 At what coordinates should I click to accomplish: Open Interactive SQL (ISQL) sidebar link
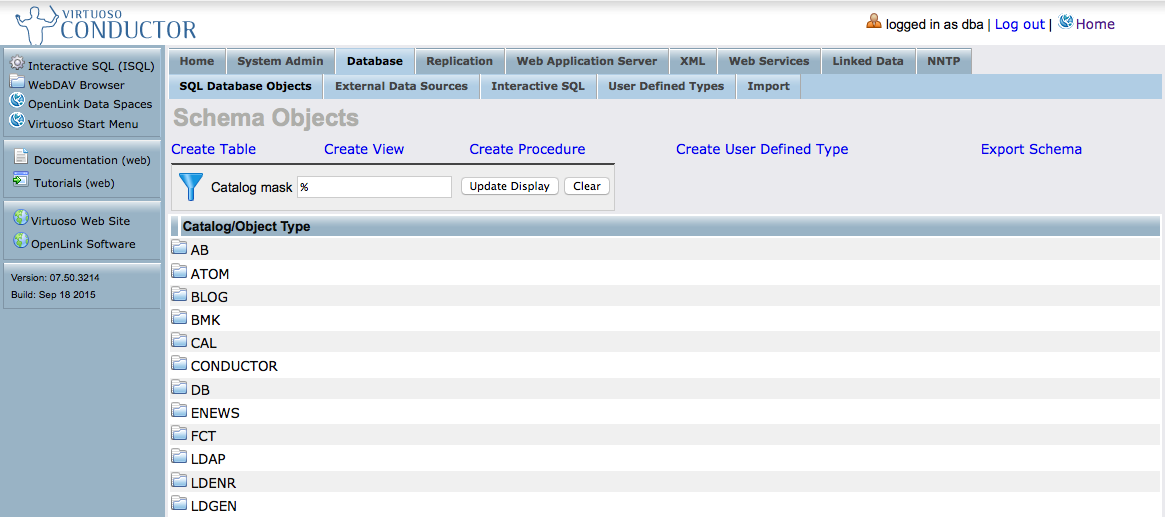tap(91, 66)
